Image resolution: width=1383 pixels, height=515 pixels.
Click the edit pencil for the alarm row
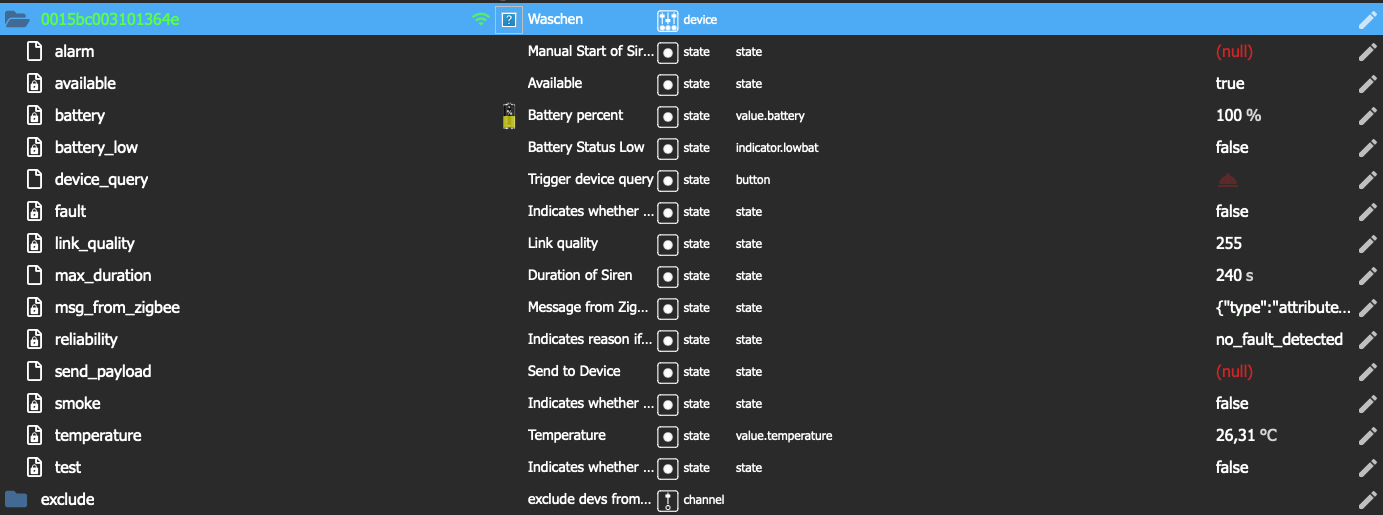[x=1367, y=52]
